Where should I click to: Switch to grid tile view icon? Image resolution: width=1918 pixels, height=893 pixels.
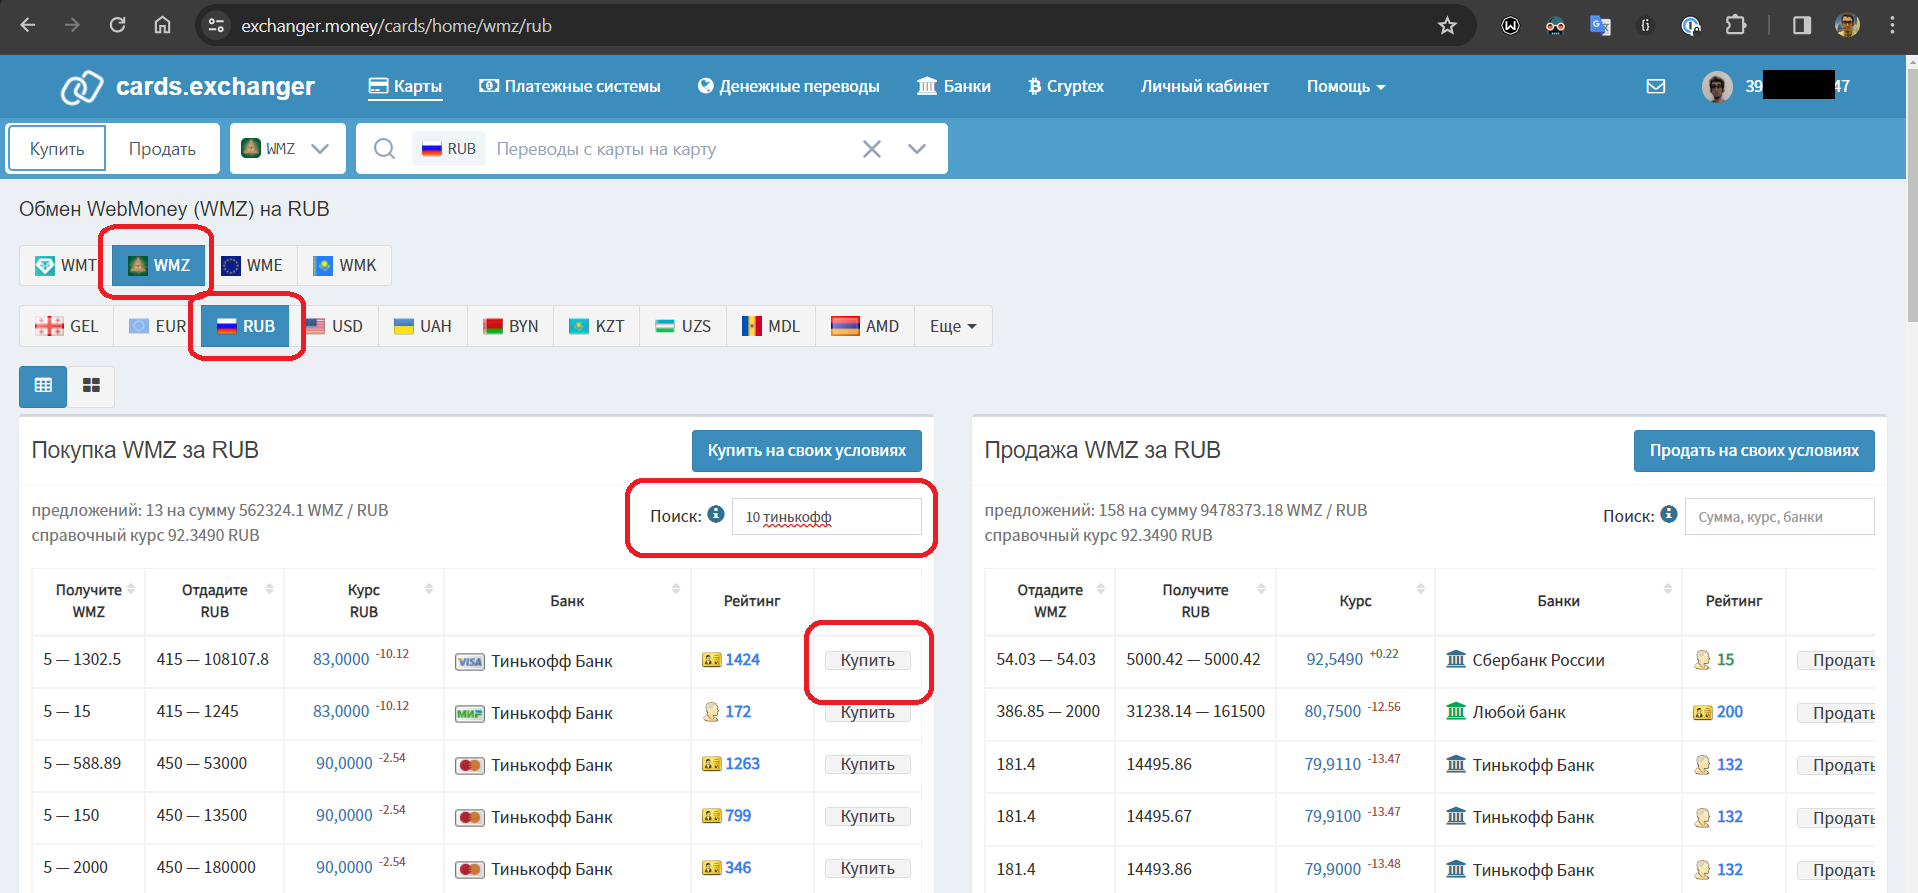(91, 386)
